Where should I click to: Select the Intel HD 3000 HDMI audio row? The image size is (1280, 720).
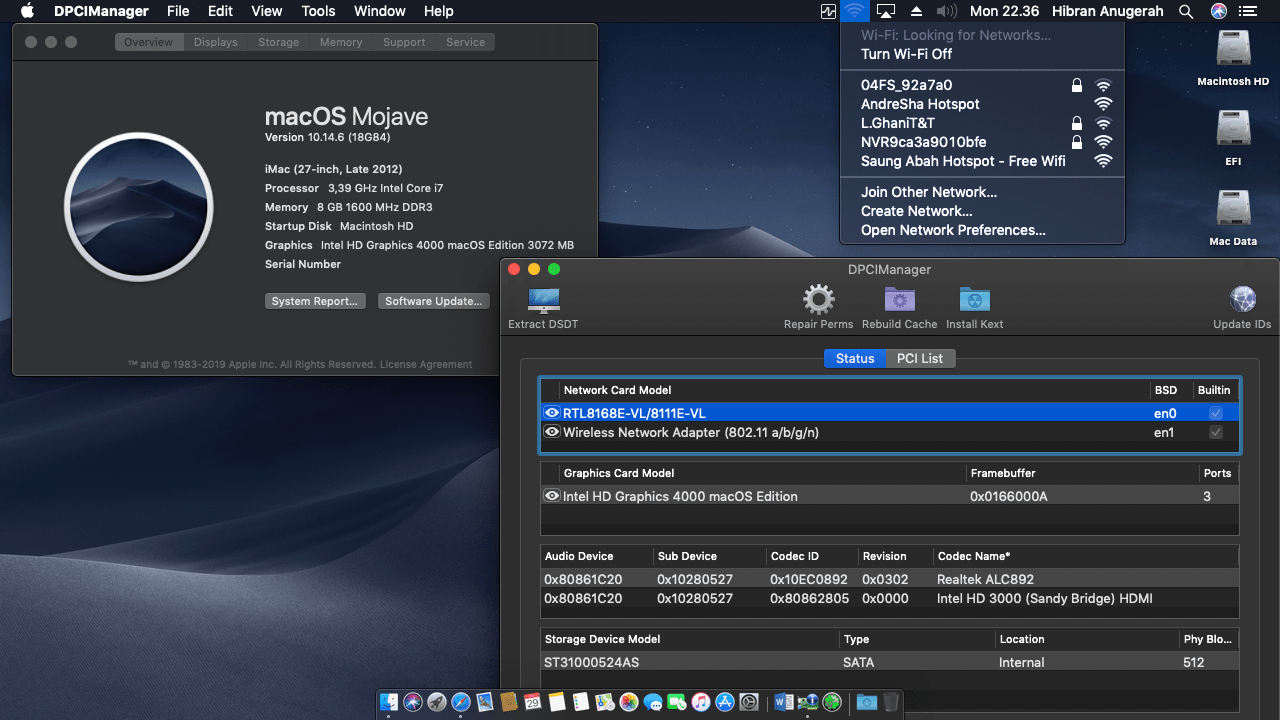[x=889, y=598]
